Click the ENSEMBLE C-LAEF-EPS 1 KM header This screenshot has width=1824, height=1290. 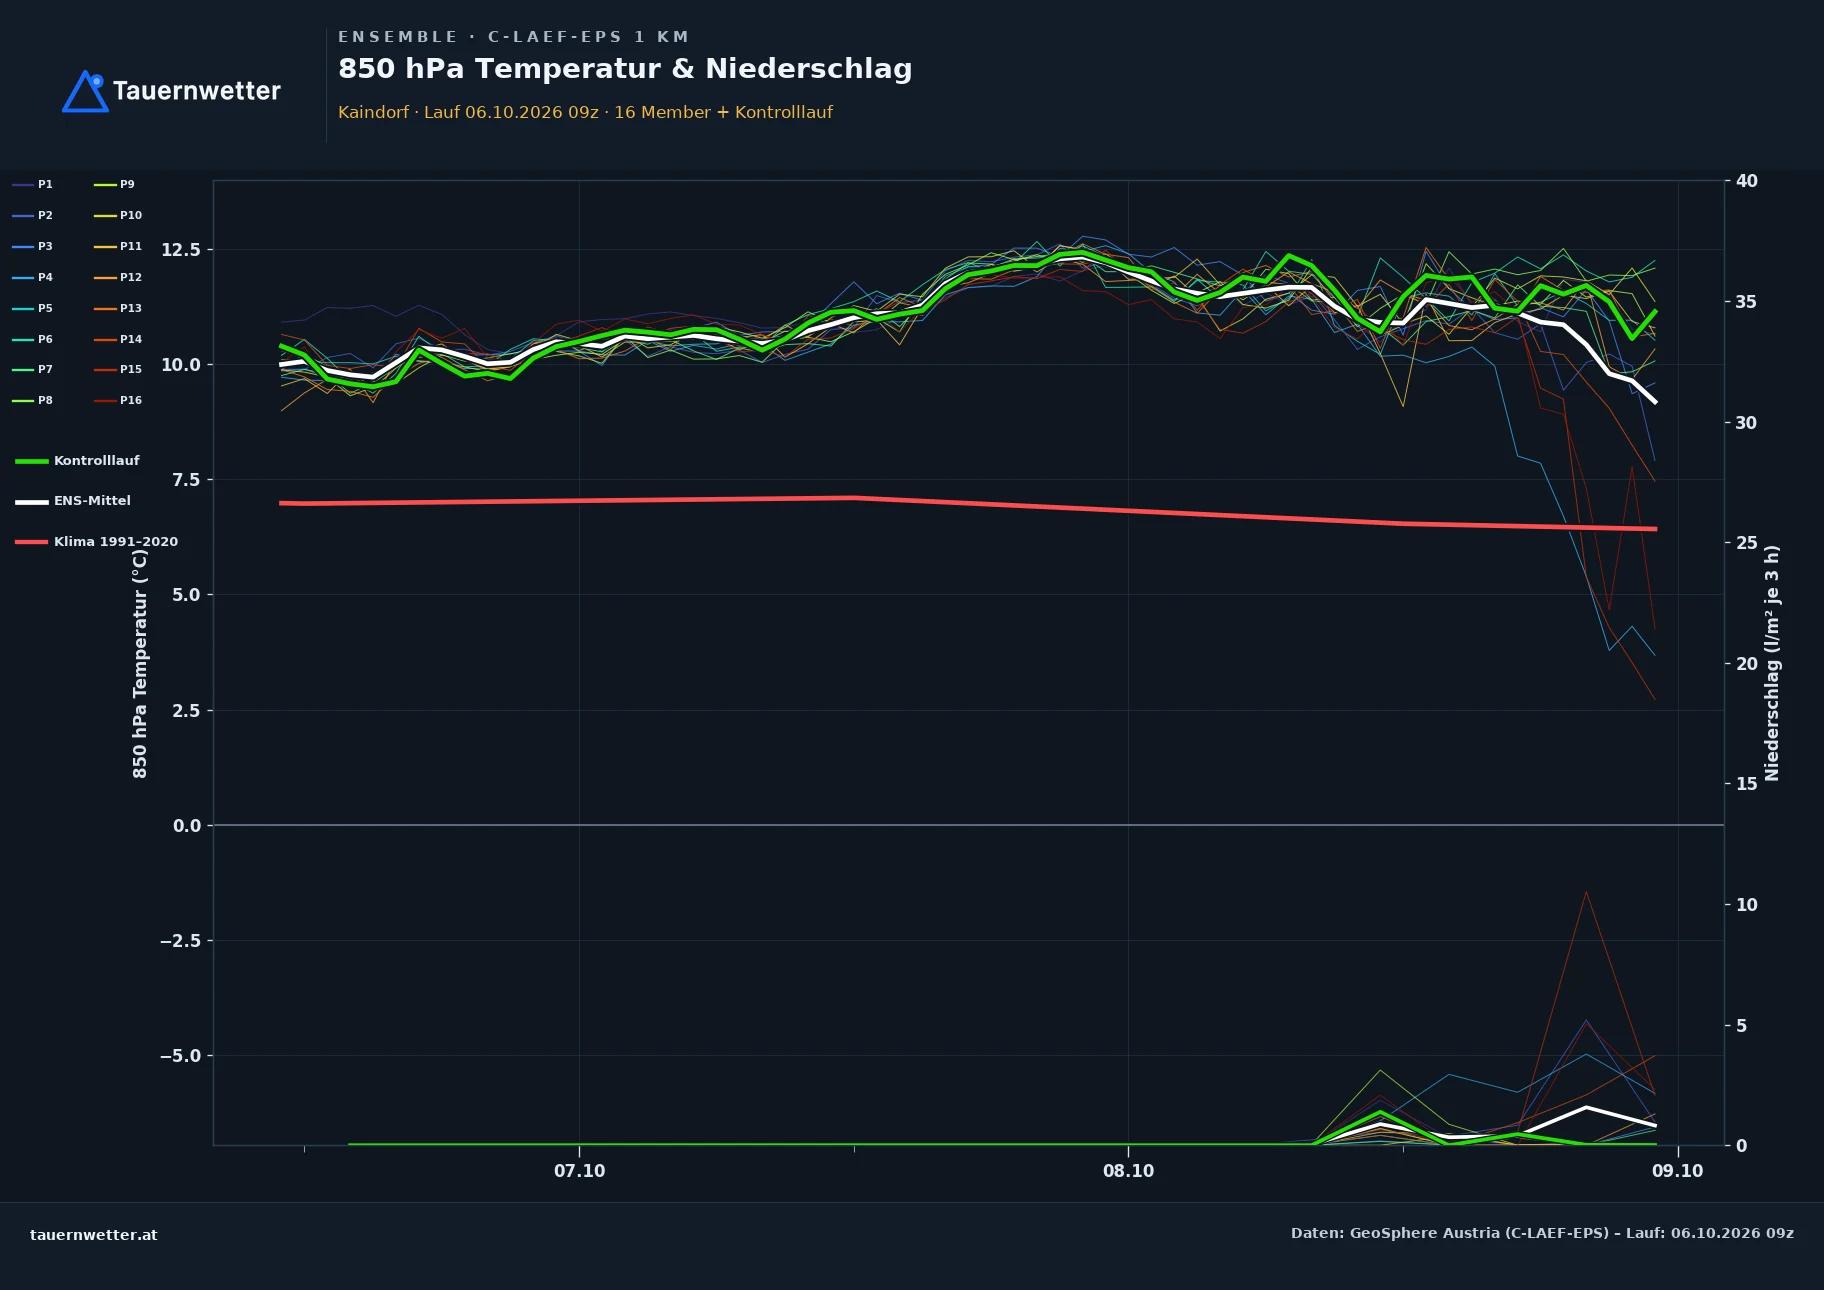tap(513, 37)
